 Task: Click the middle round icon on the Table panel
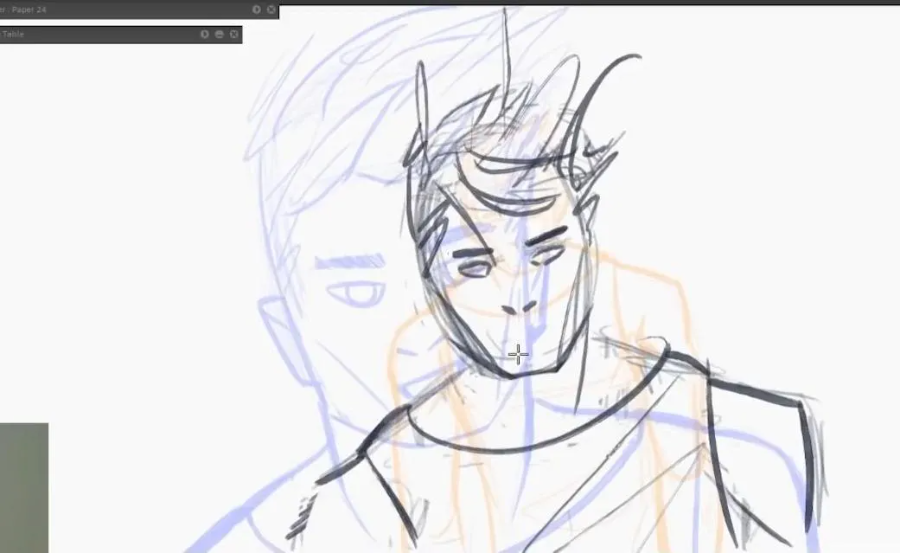pos(219,34)
